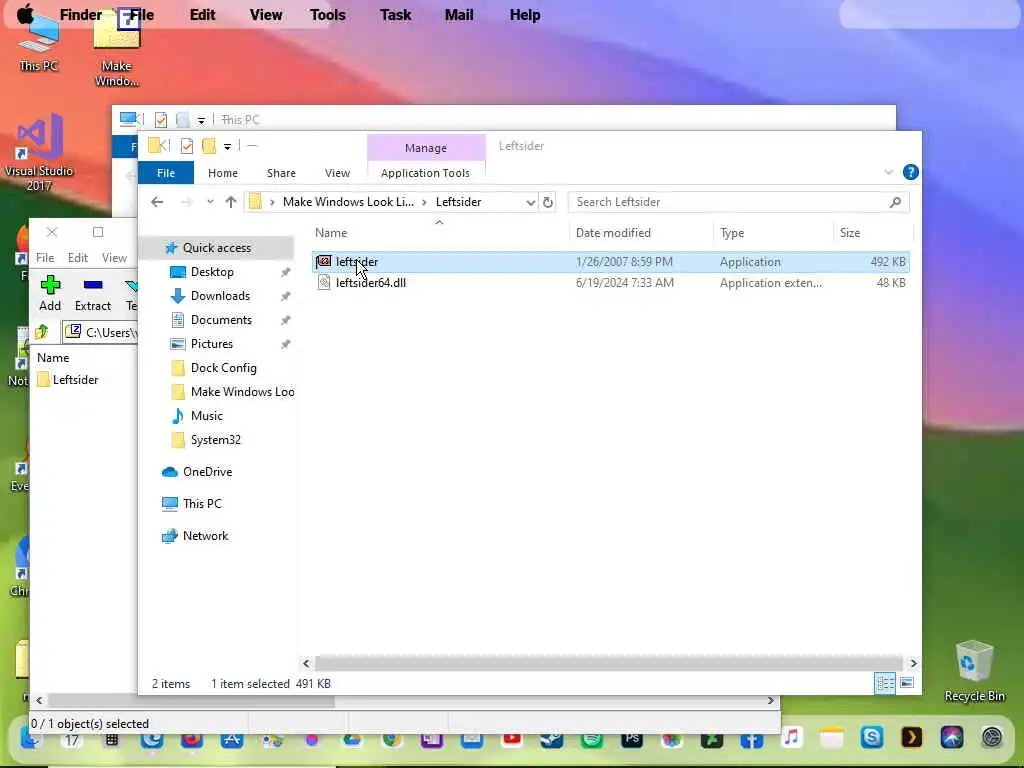Open Music app from the dock
1024x768 pixels.
(x=792, y=737)
